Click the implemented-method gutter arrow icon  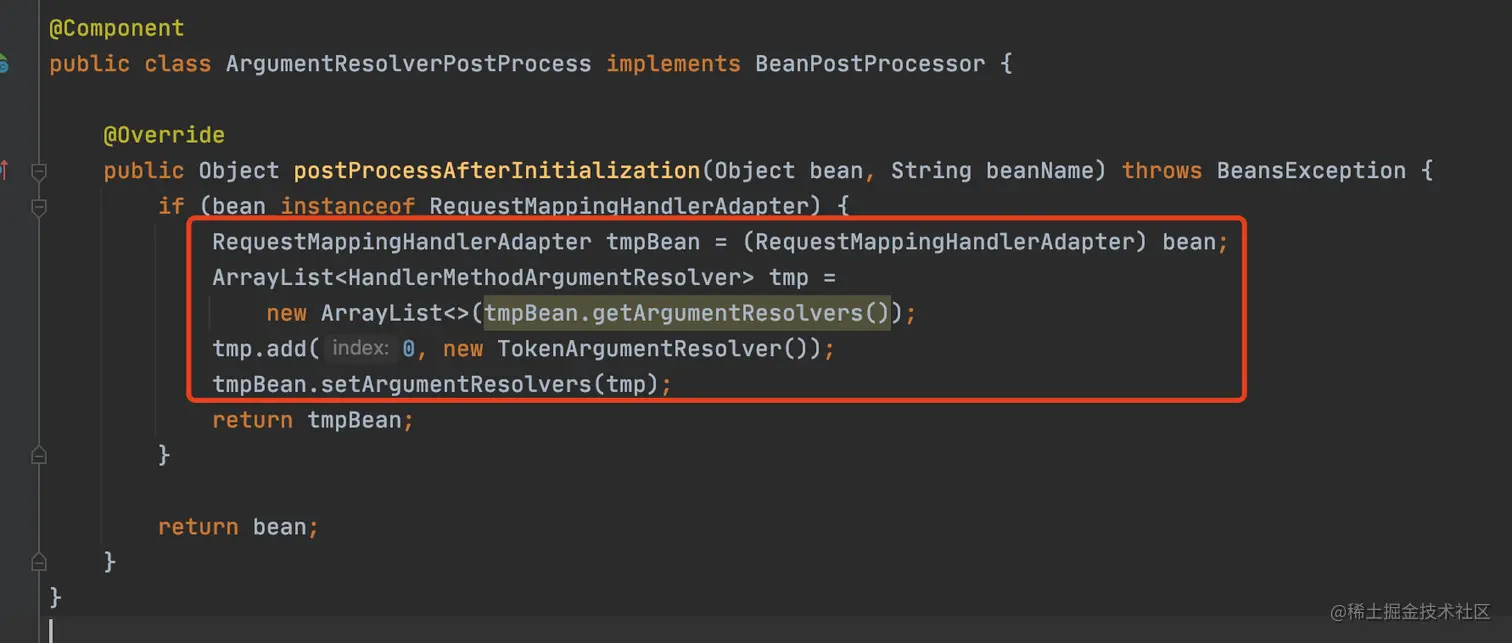(3, 171)
